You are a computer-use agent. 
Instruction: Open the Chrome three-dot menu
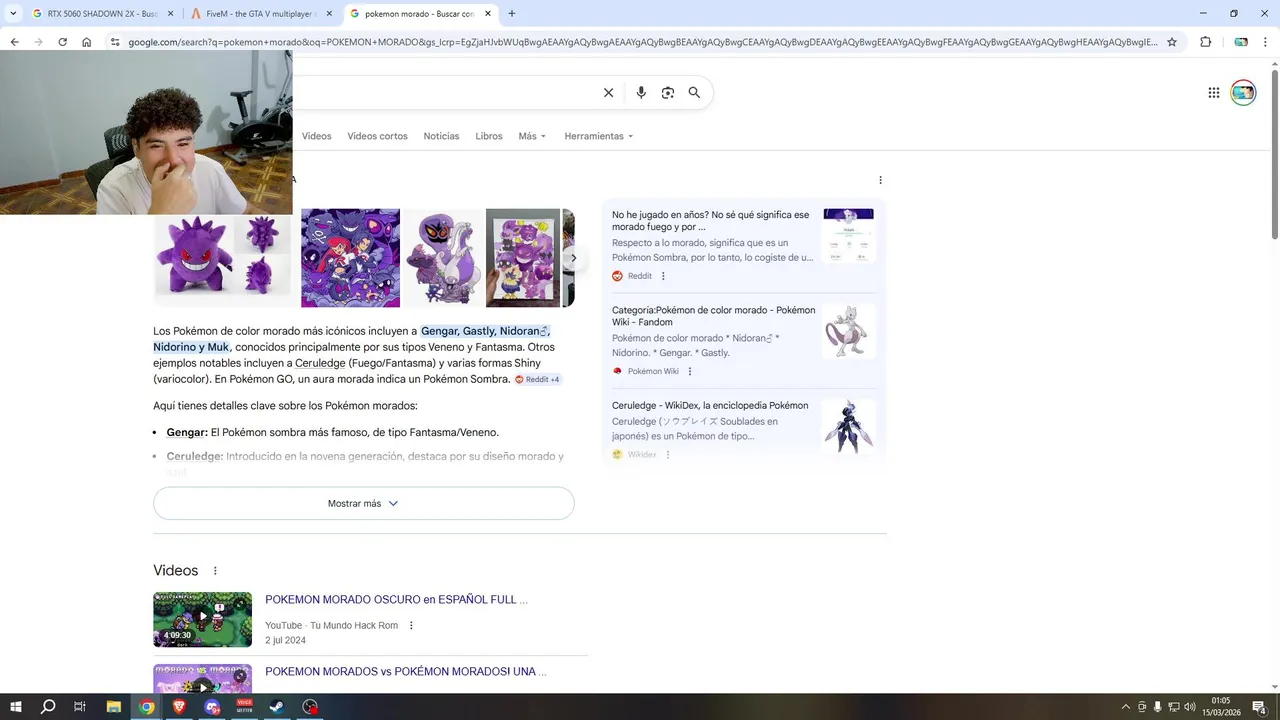pos(1267,42)
